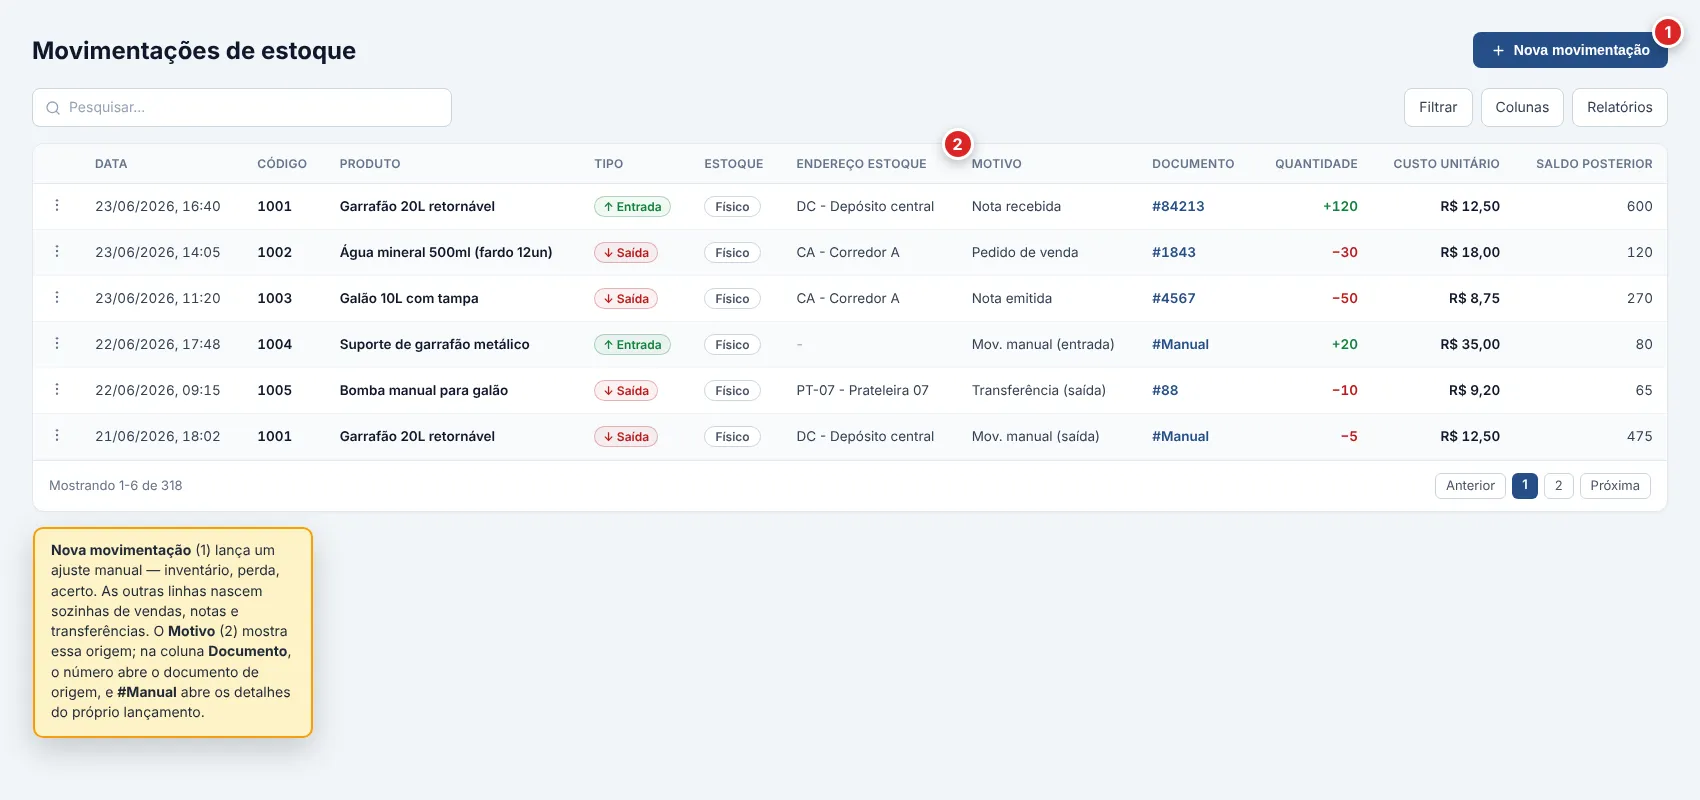Open document link #1843
The width and height of the screenshot is (1700, 800).
coord(1174,252)
